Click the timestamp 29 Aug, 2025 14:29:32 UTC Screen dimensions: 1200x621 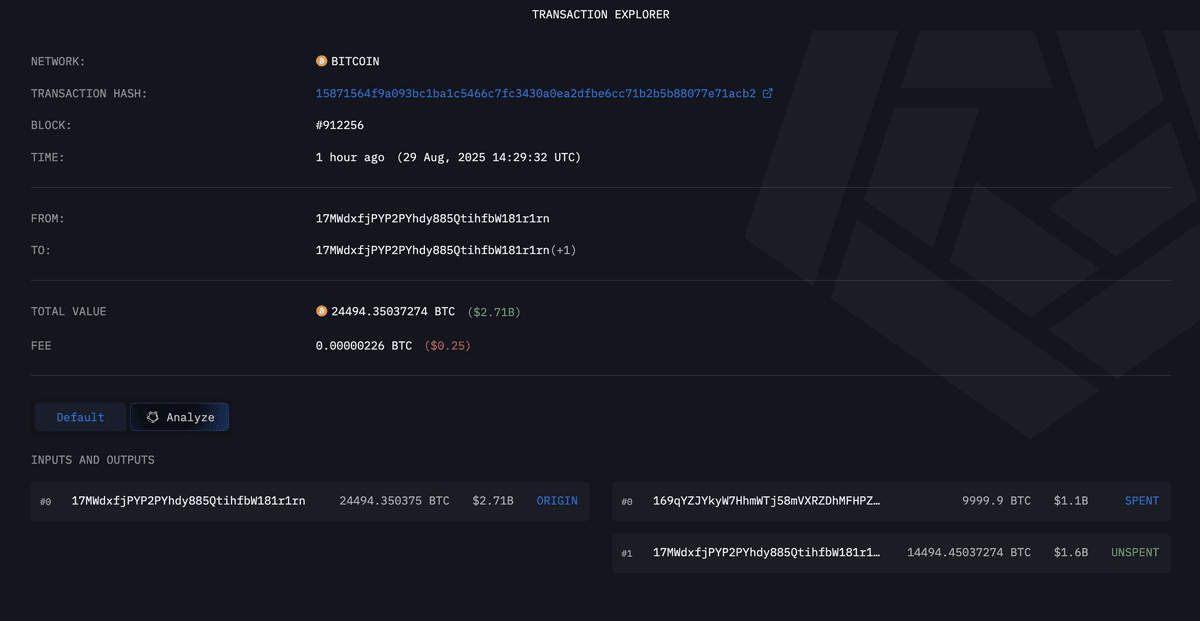click(488, 157)
